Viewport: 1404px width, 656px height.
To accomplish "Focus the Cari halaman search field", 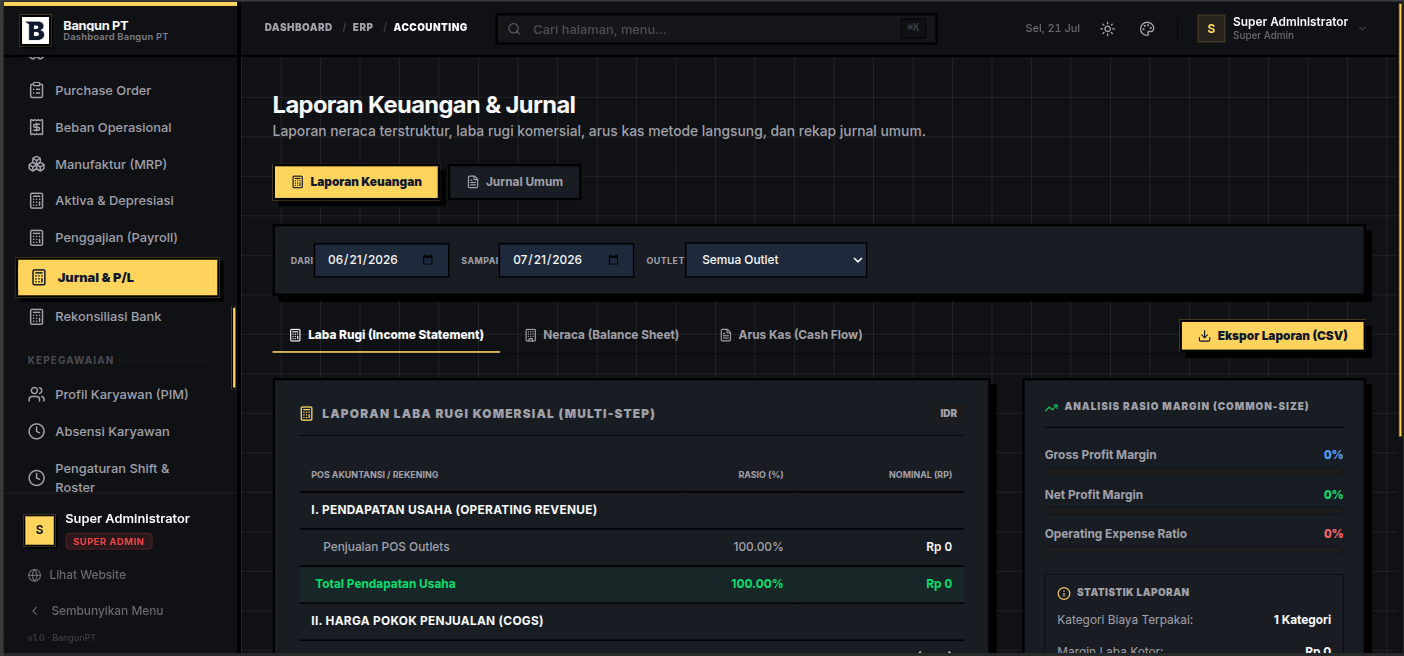I will tap(715, 29).
